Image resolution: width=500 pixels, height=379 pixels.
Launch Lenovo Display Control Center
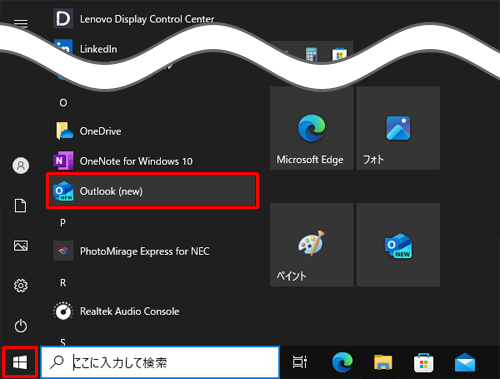coord(133,19)
